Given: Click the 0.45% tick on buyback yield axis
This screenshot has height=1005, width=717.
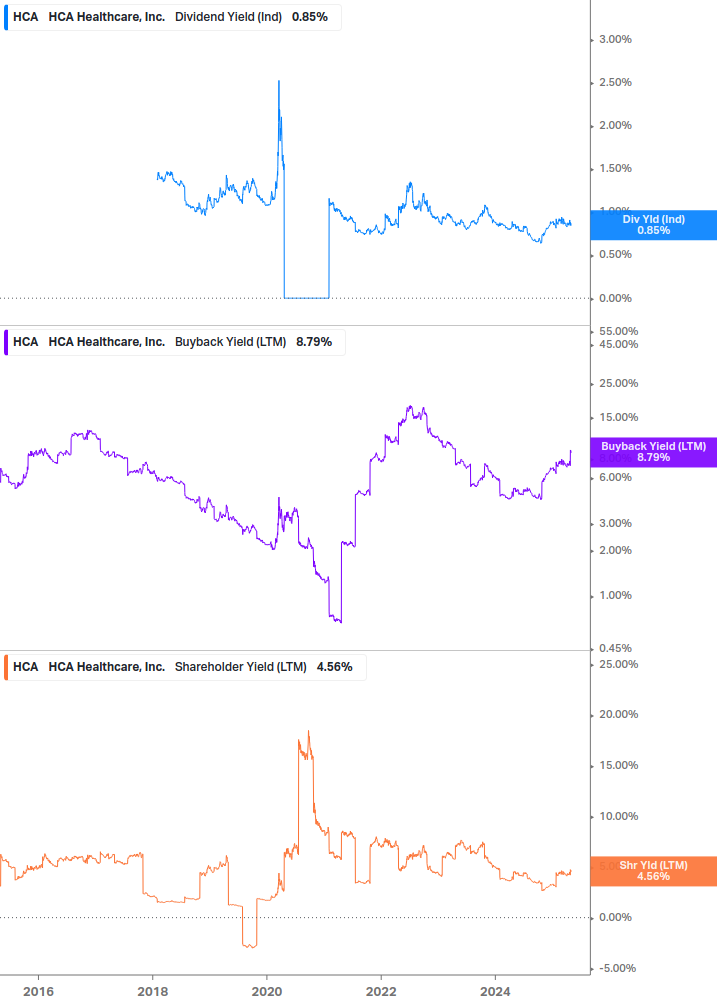Looking at the screenshot, I should tap(615, 649).
